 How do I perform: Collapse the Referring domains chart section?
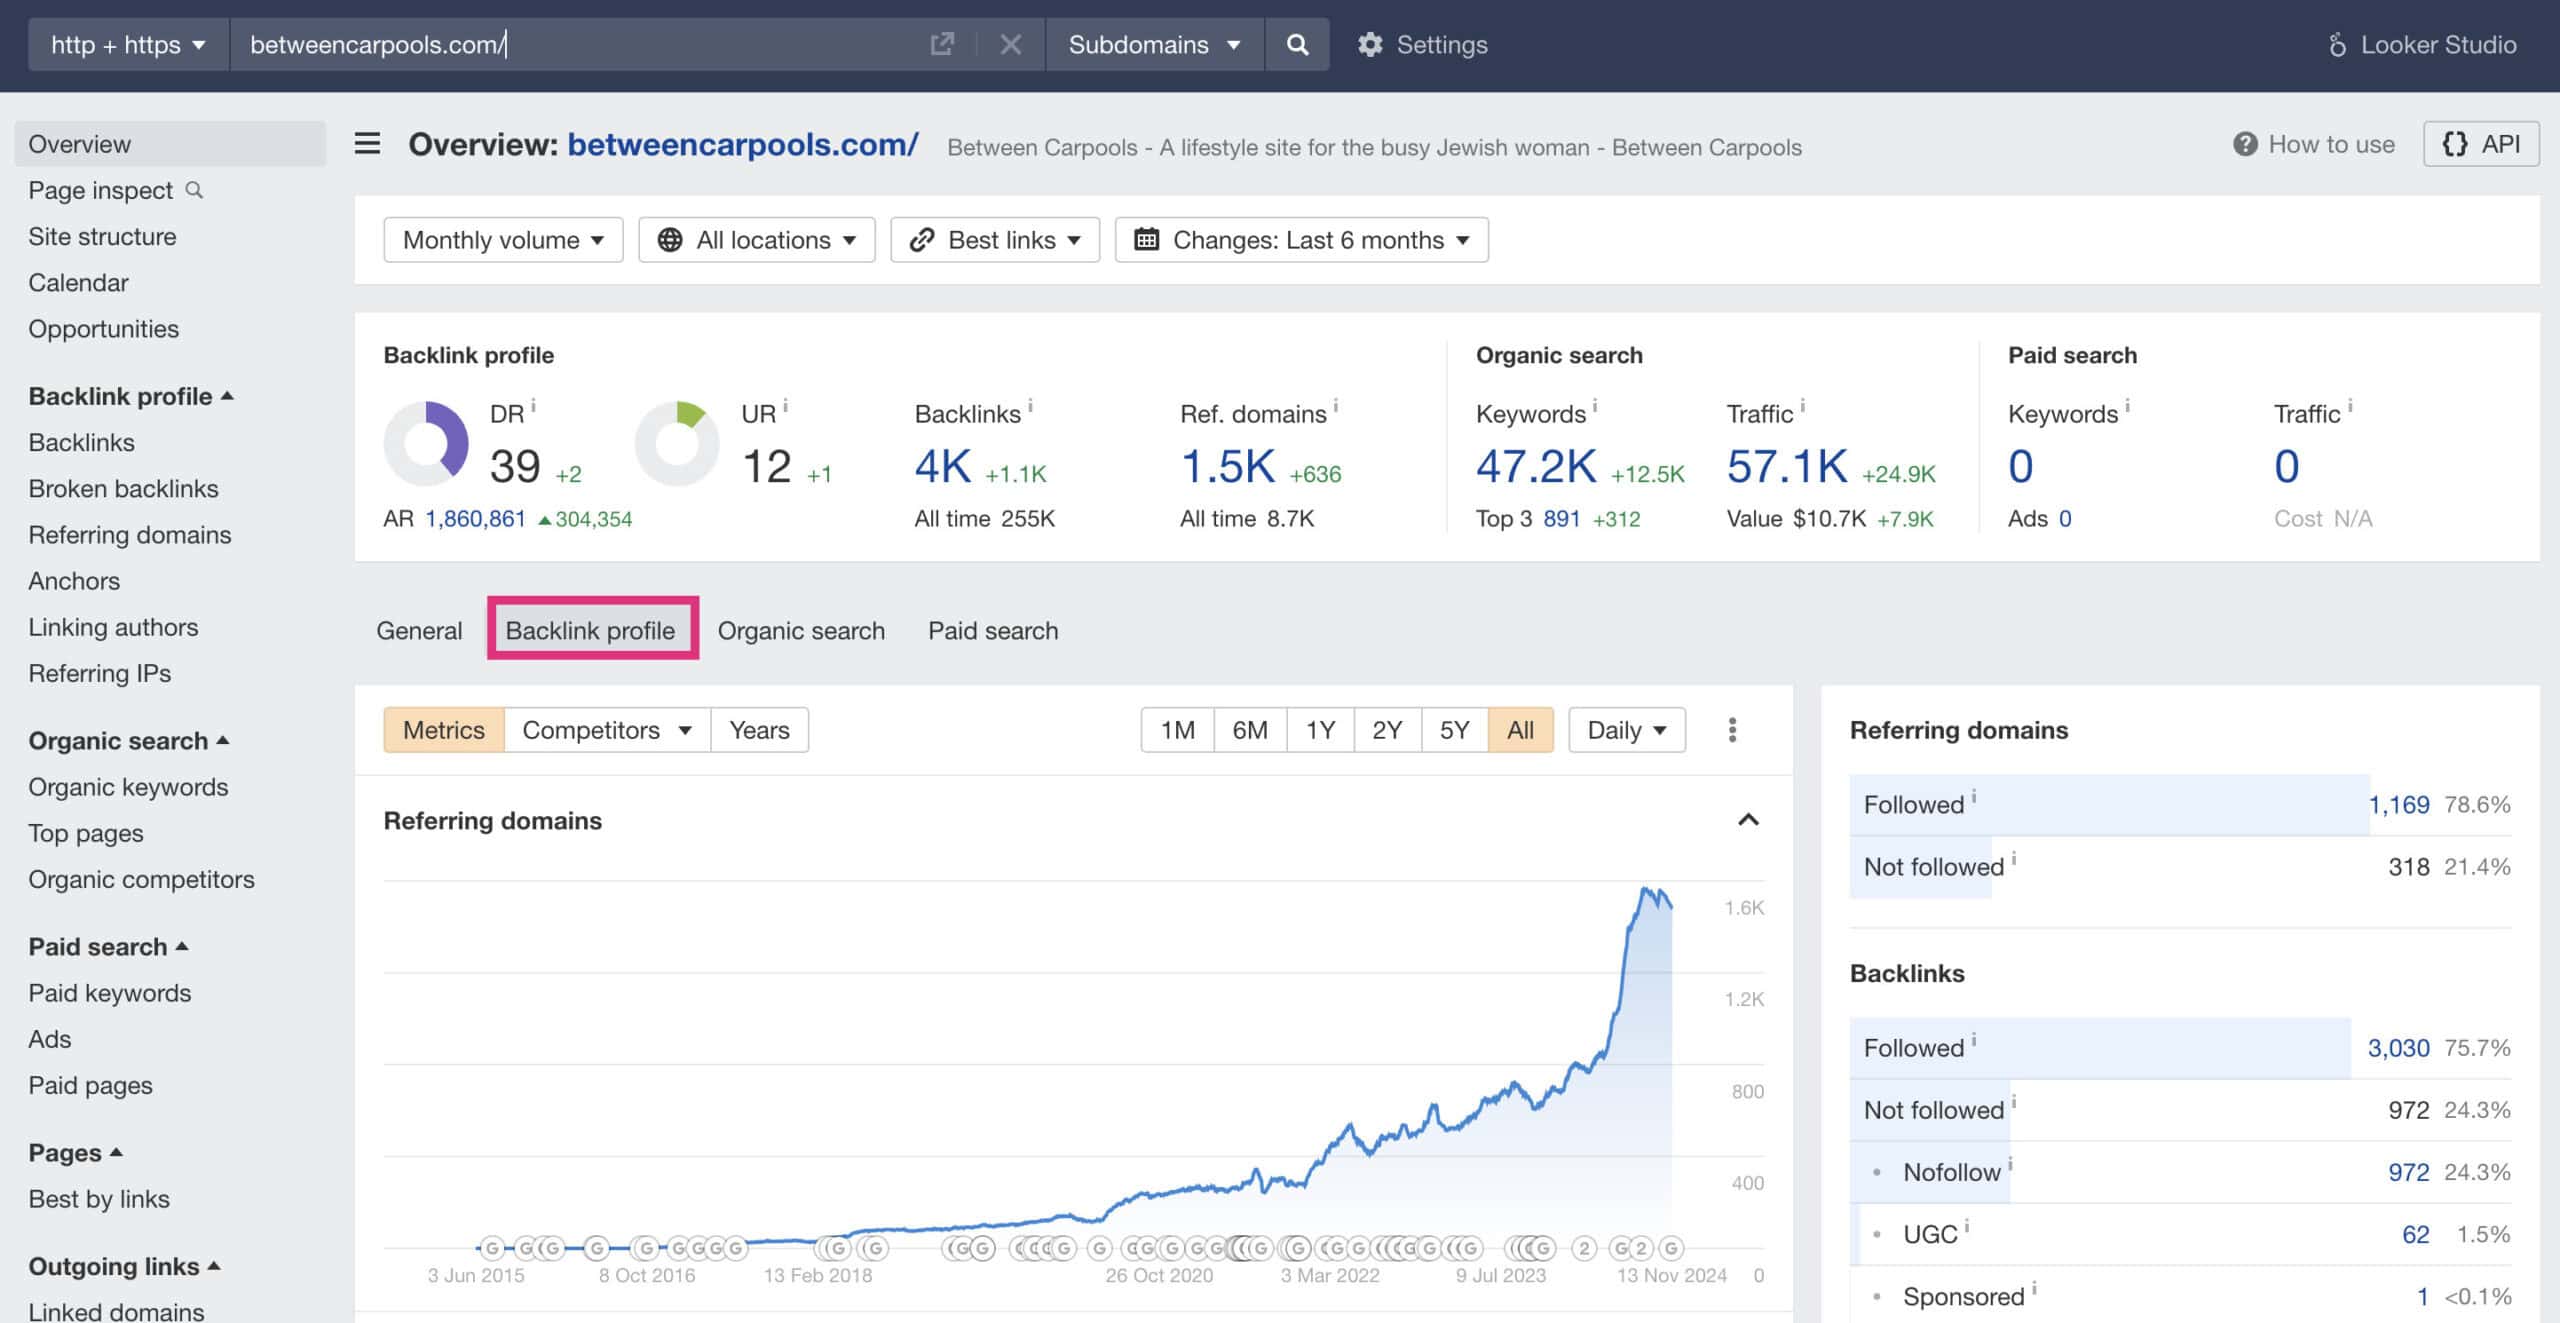1747,820
